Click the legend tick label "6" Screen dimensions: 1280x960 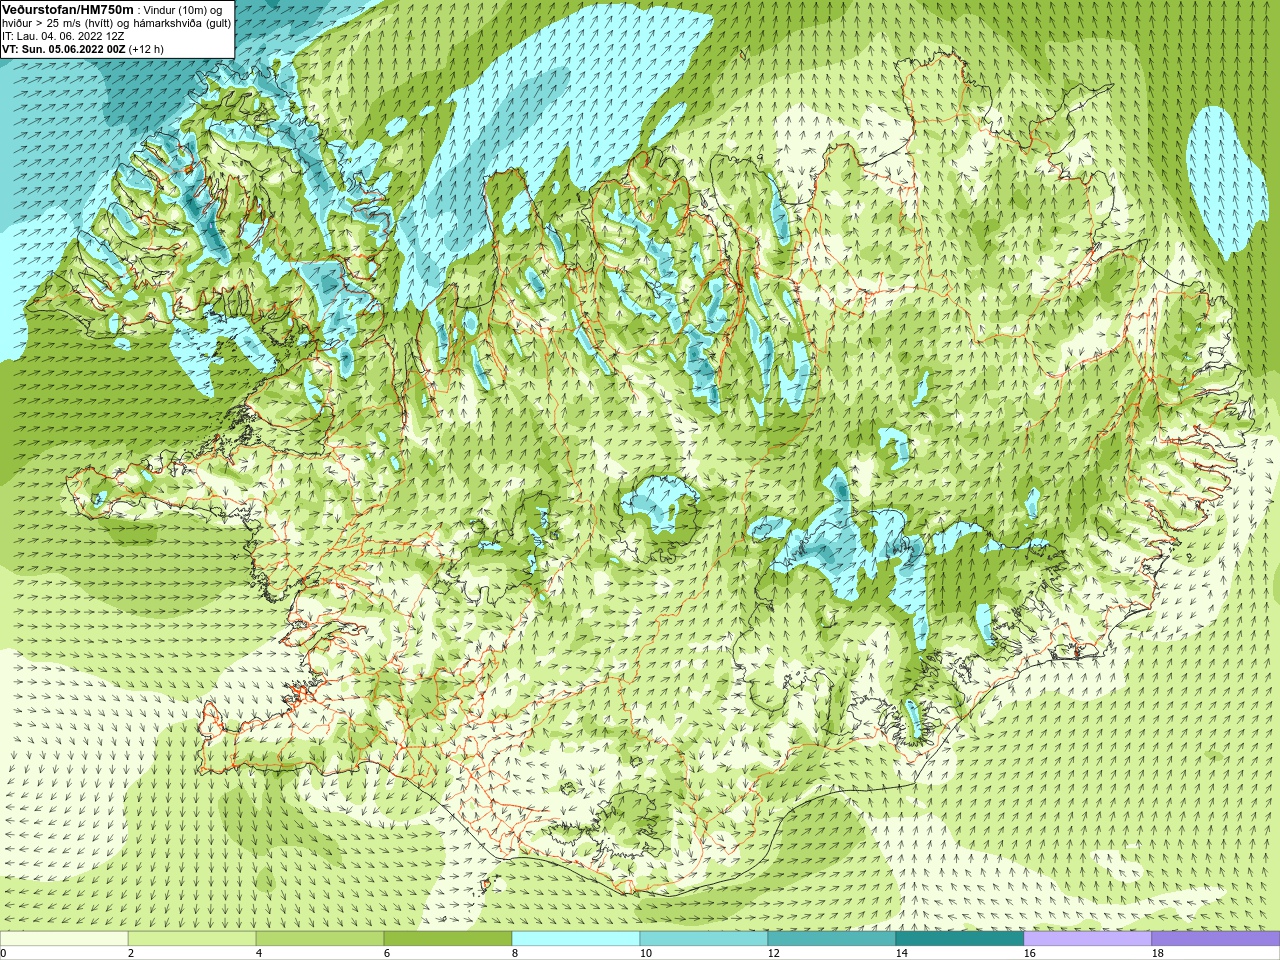coord(387,953)
